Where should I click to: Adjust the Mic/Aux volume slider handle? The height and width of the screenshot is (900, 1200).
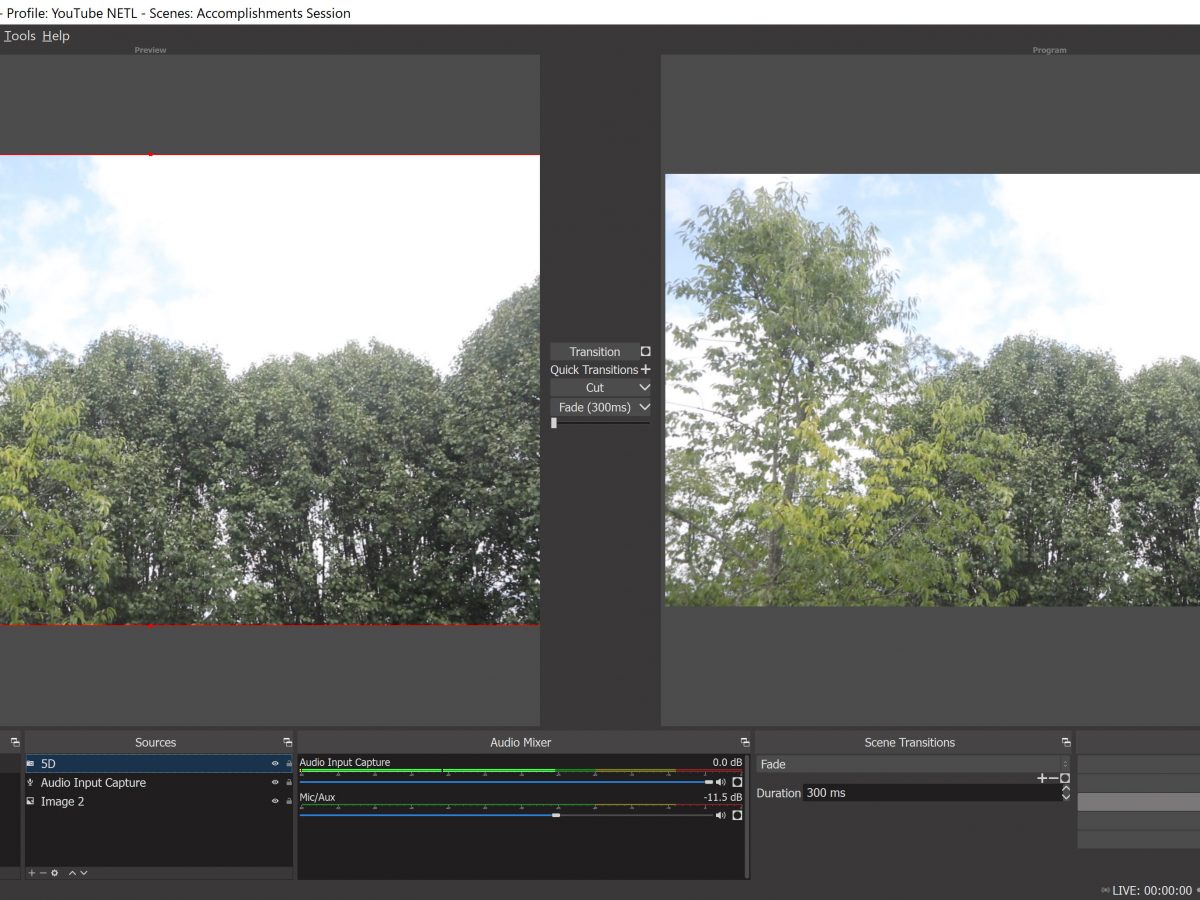(556, 815)
